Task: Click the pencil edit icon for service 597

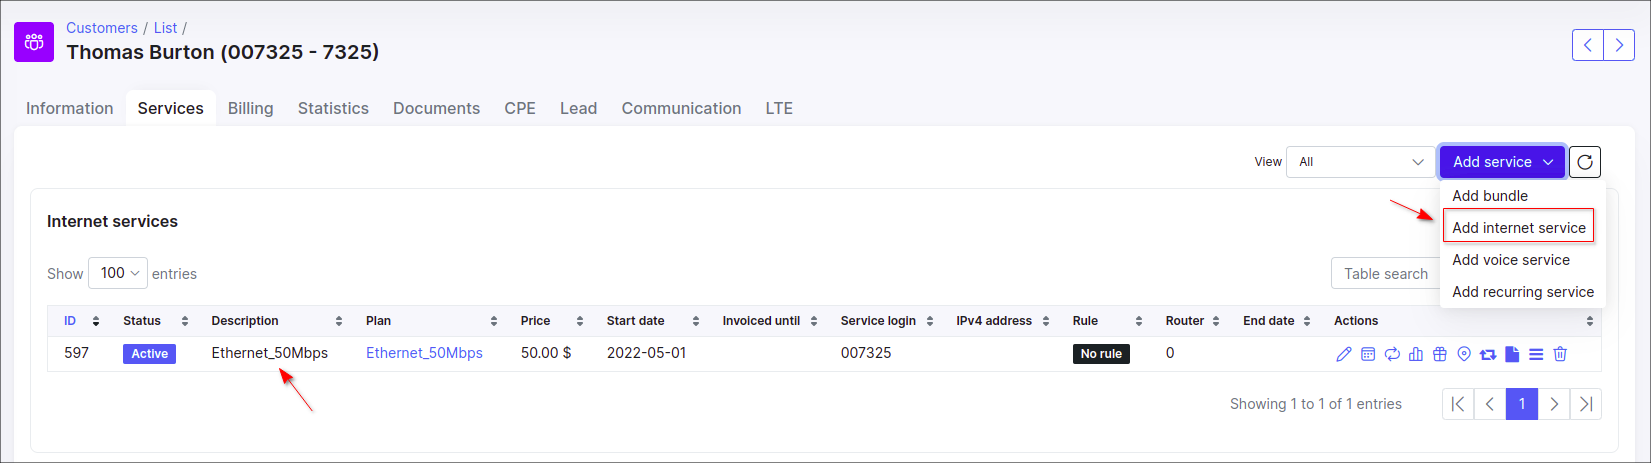Action: pos(1344,354)
